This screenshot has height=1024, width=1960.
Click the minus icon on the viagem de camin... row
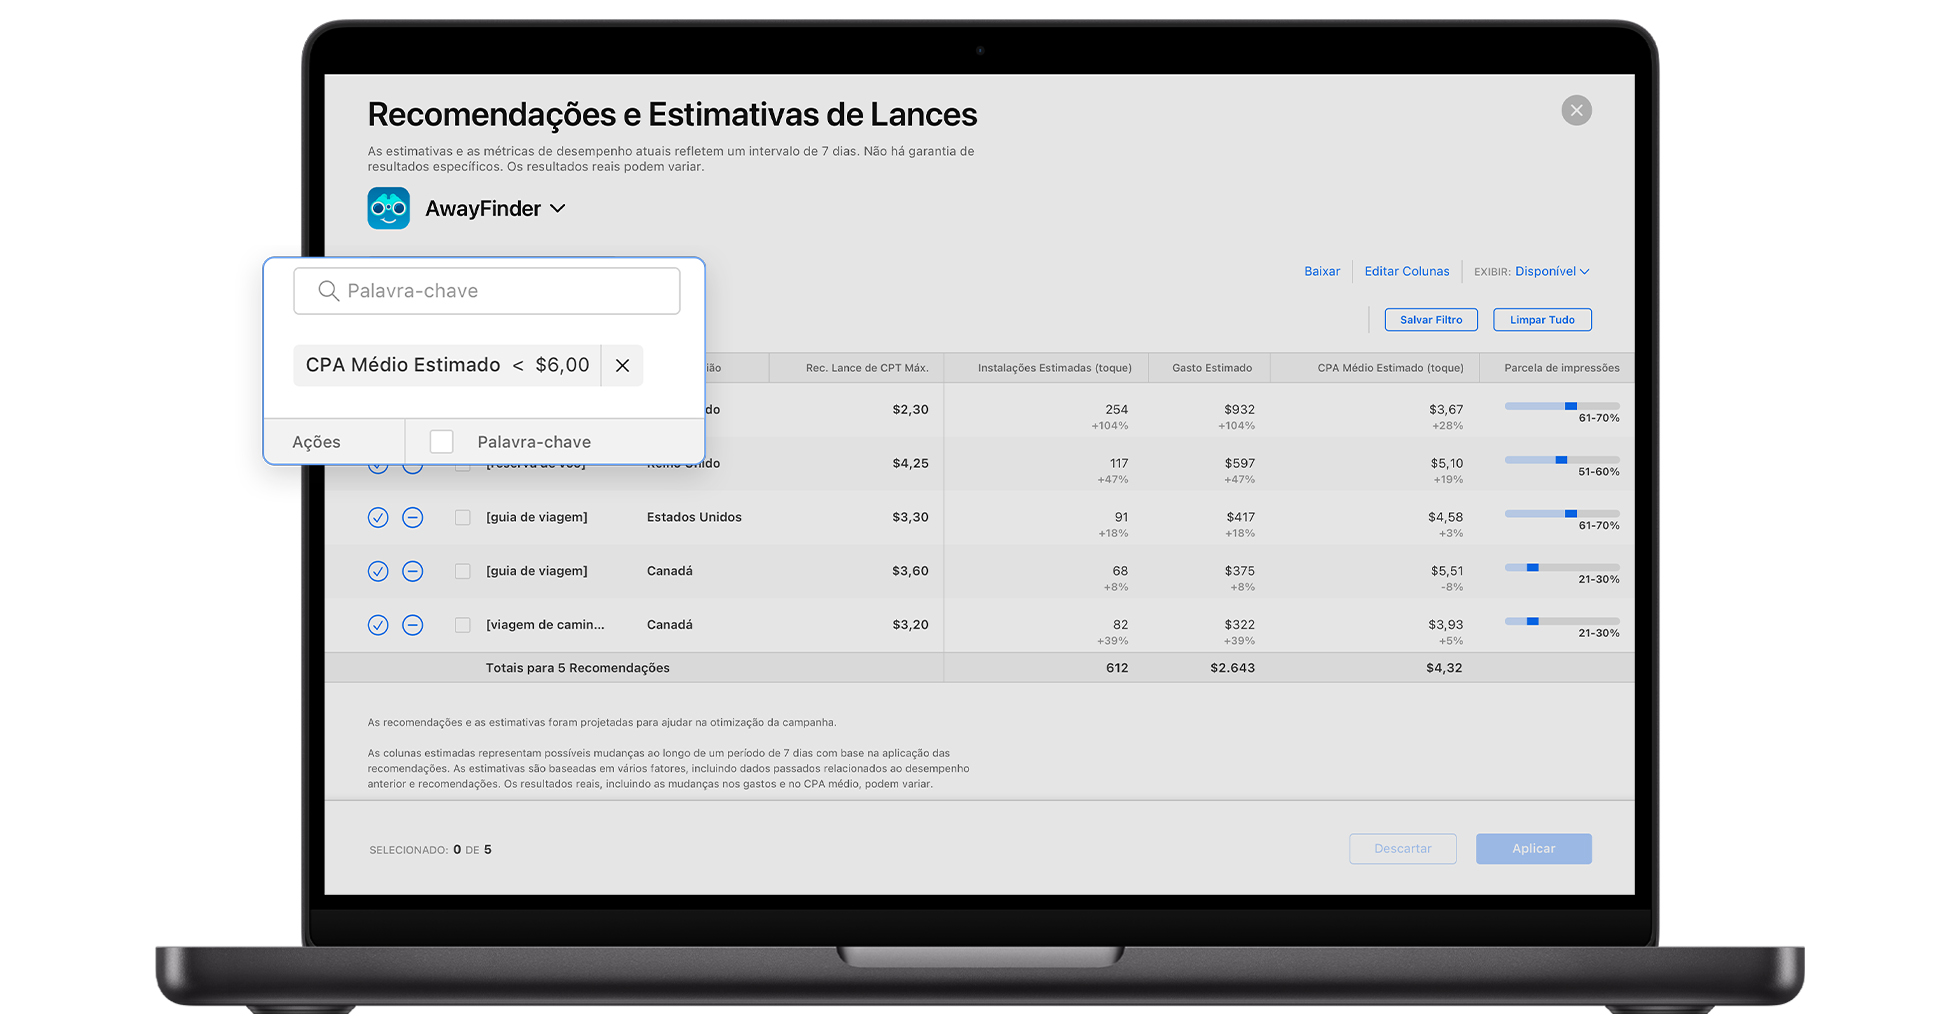point(412,625)
